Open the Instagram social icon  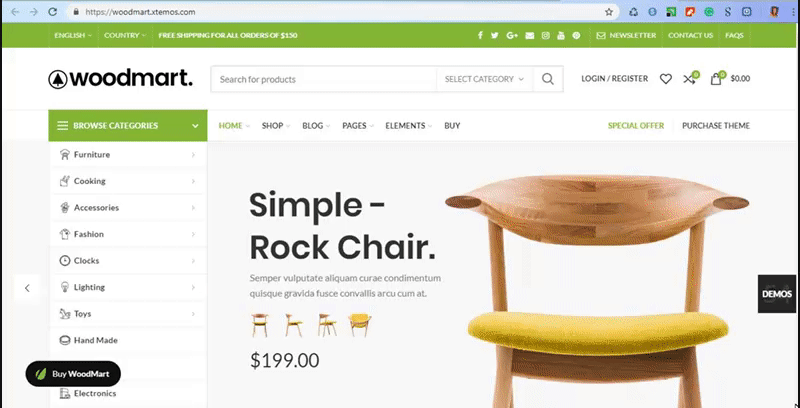pos(545,35)
